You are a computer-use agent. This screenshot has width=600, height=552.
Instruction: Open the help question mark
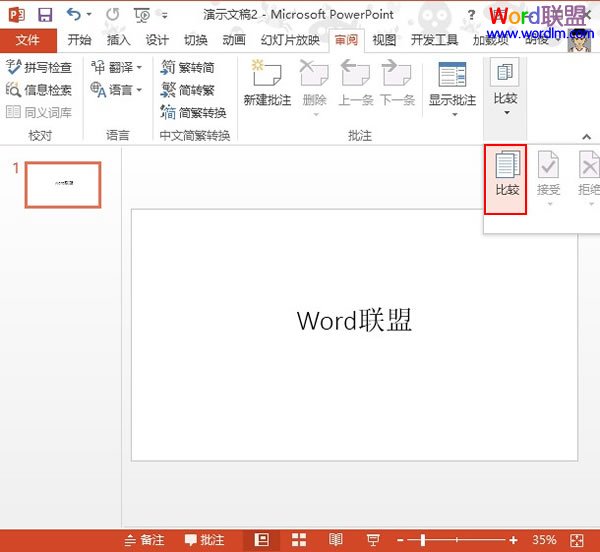471,15
